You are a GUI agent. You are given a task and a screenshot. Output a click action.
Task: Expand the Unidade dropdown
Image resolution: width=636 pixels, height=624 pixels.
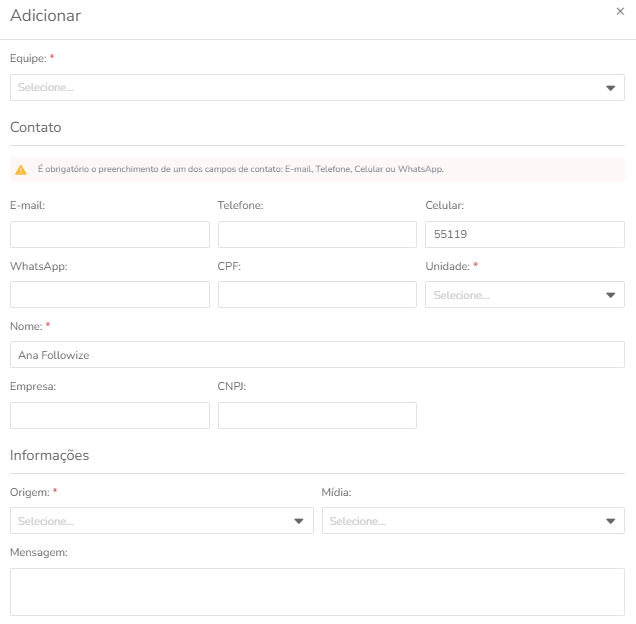pyautogui.click(x=525, y=294)
